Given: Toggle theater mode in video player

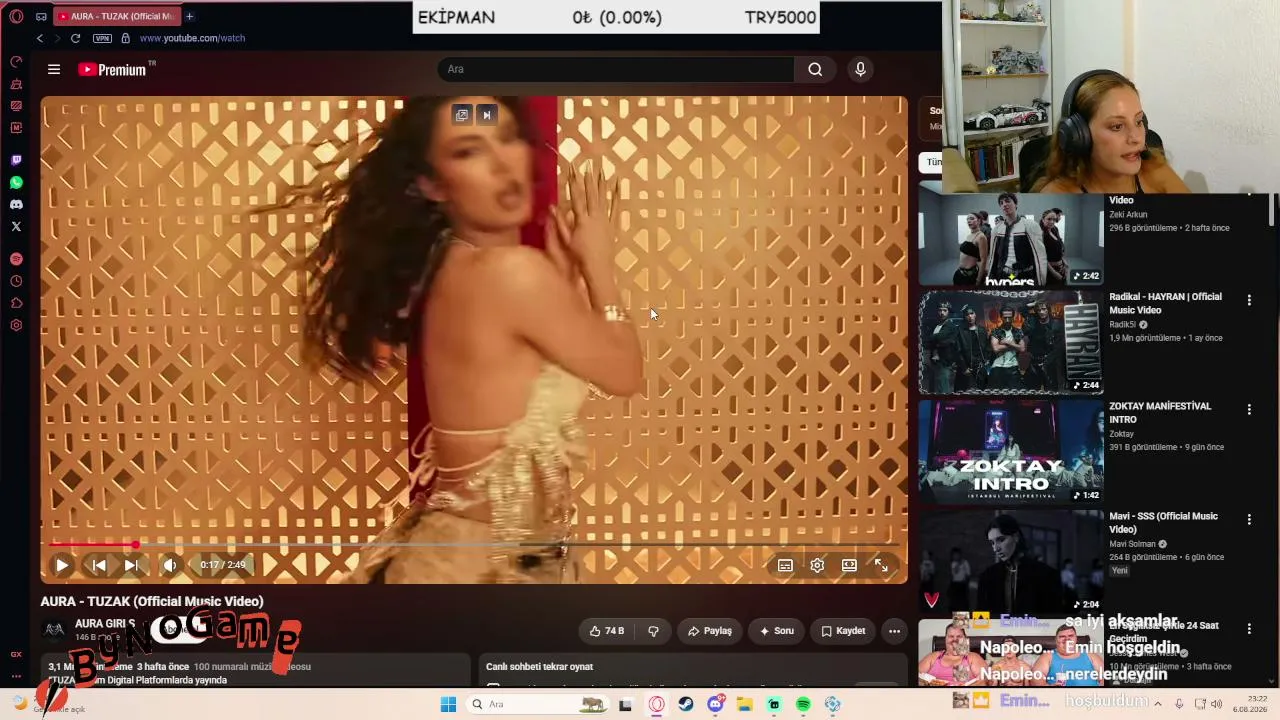Looking at the screenshot, I should [849, 565].
